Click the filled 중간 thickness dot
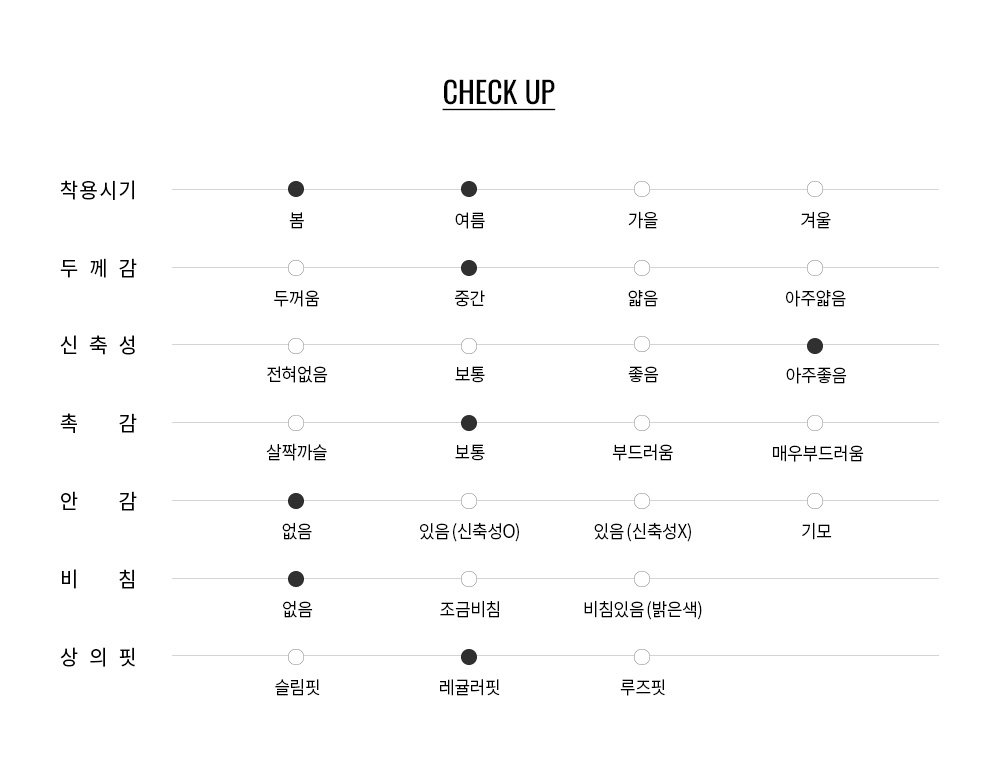The width and height of the screenshot is (1000, 777). click(469, 268)
